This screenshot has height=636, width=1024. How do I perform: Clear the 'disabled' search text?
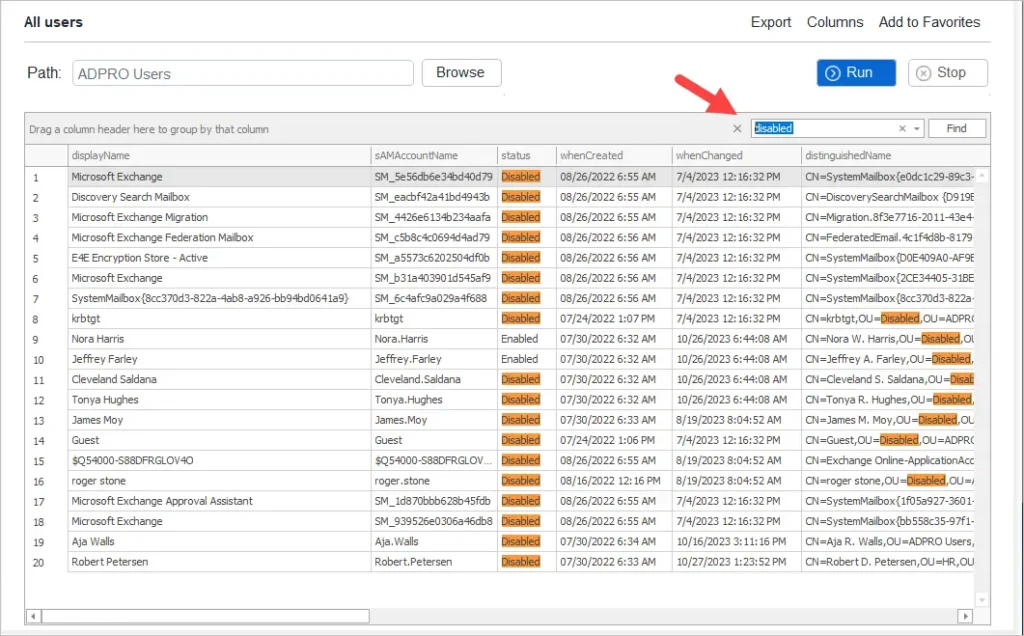point(902,129)
